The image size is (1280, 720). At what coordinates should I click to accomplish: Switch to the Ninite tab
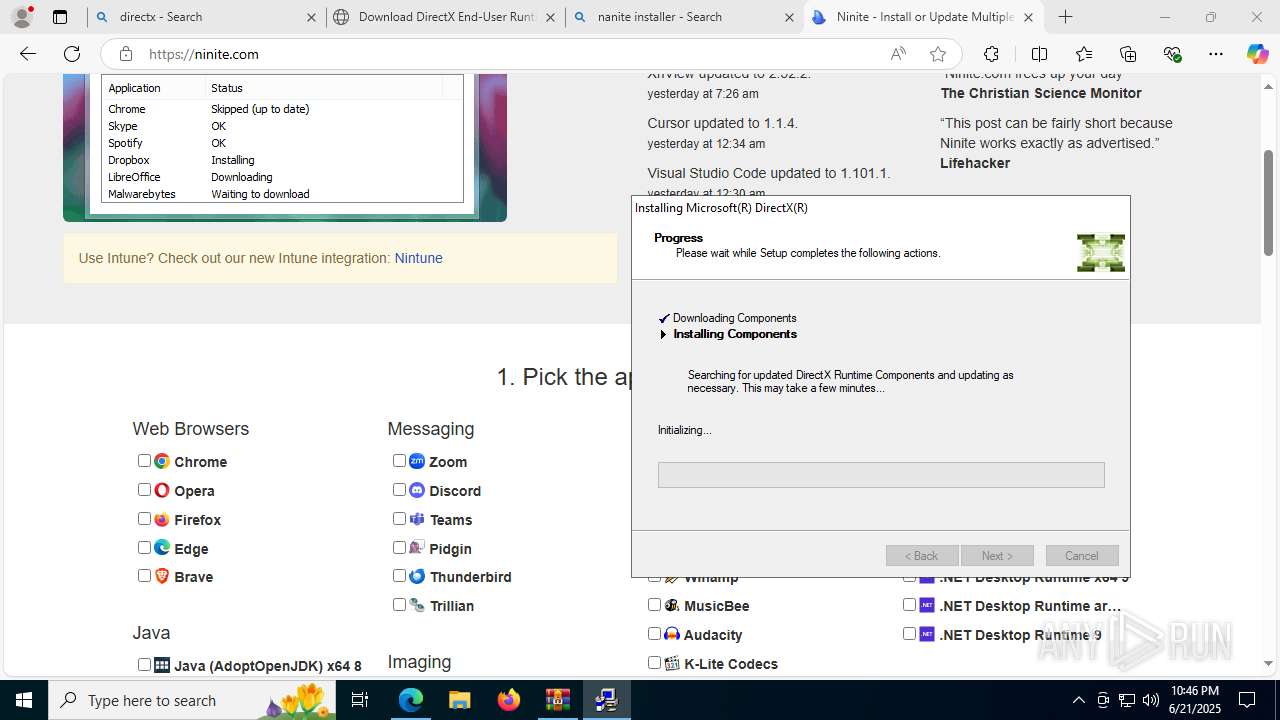923,17
